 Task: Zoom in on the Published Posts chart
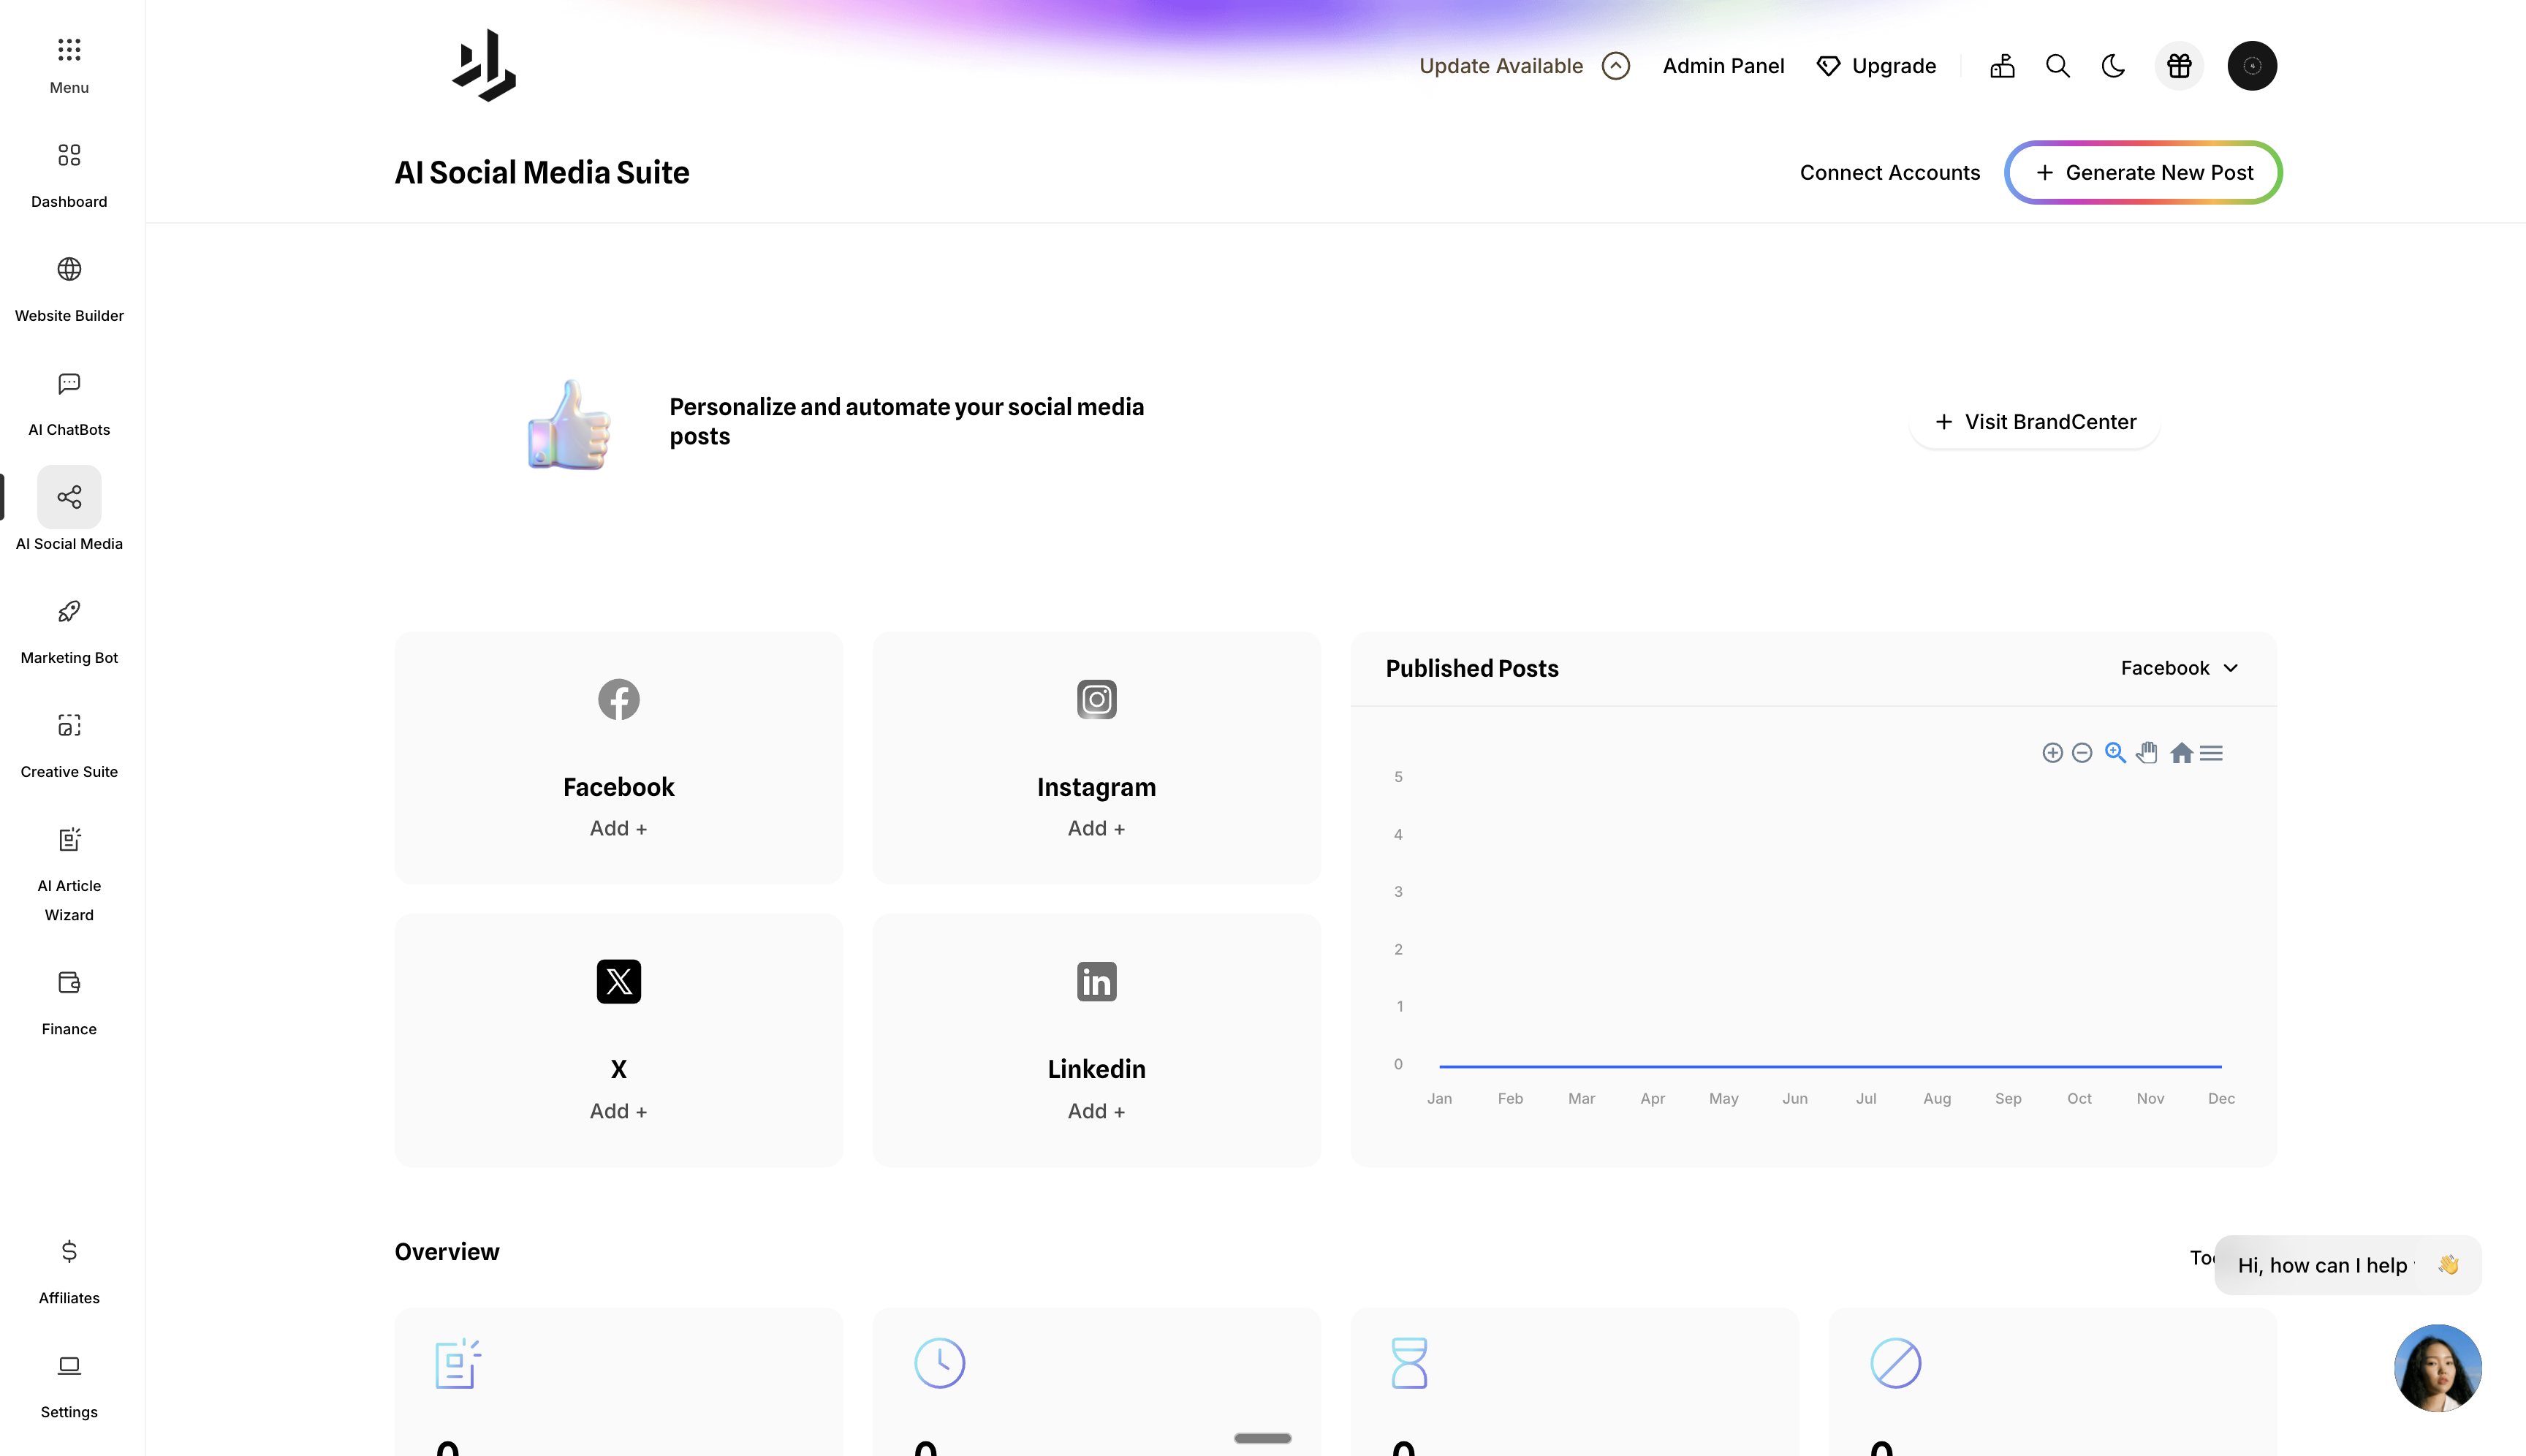(x=2053, y=752)
